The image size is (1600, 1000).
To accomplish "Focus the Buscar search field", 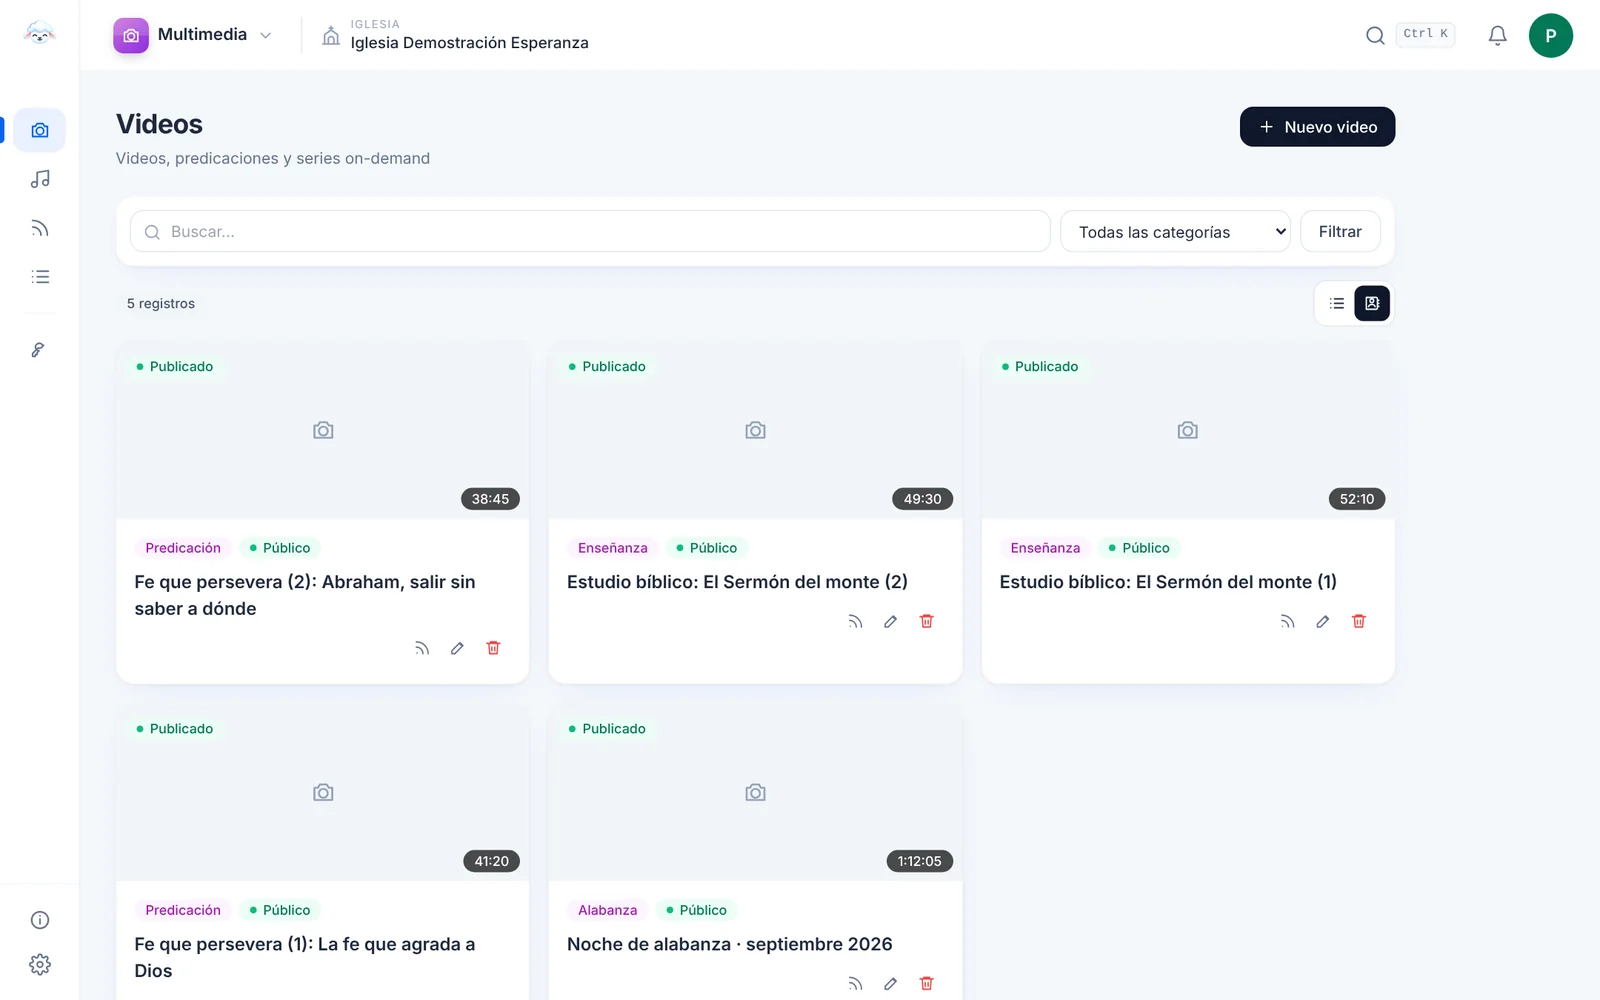I will 590,231.
